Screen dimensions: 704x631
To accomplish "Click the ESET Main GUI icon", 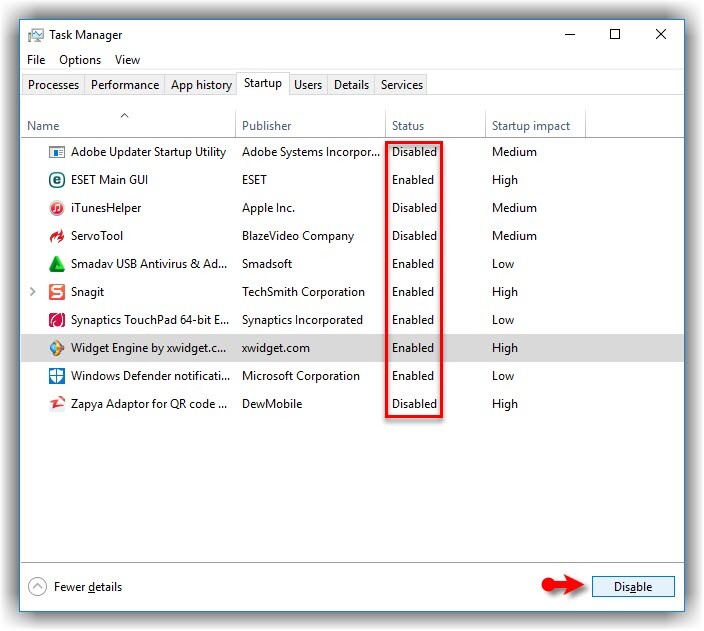I will pos(57,180).
